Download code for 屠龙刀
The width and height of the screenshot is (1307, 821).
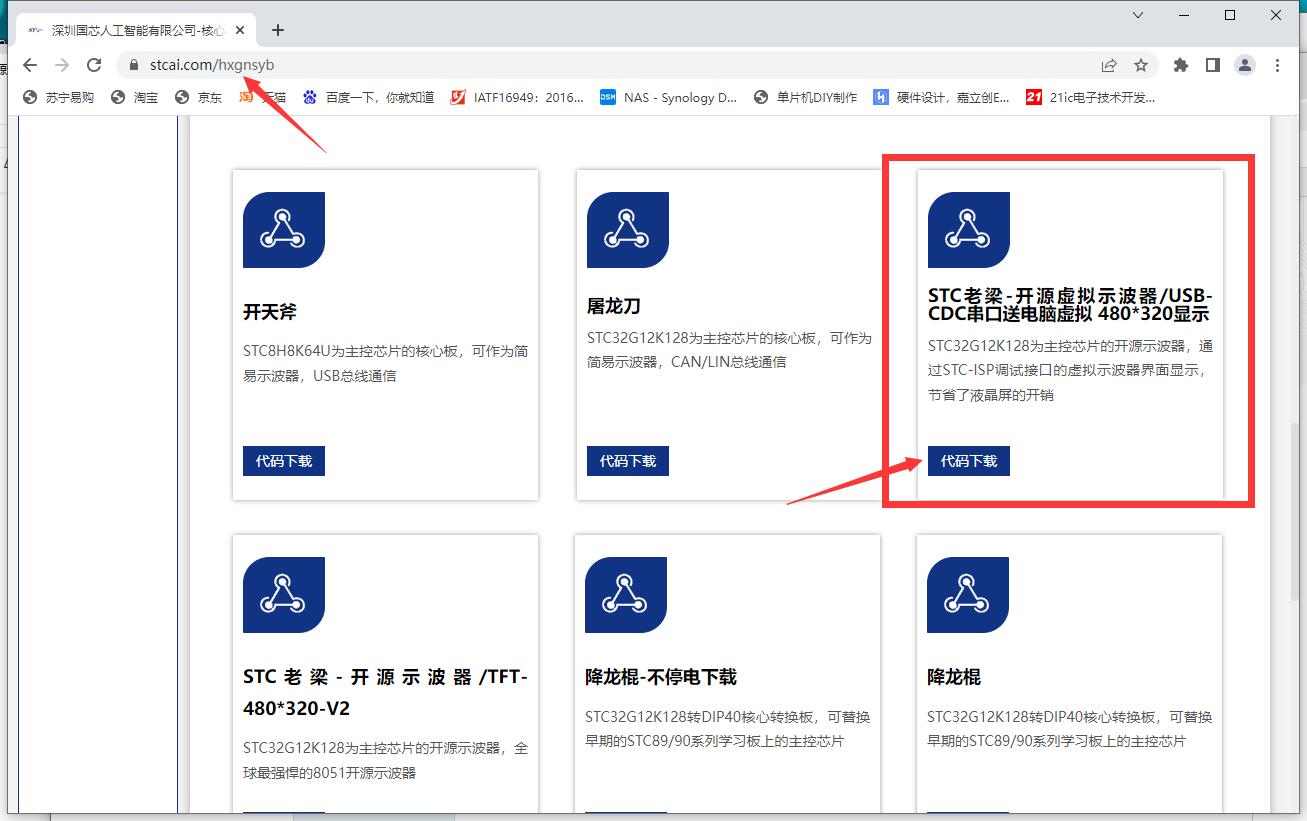(628, 461)
